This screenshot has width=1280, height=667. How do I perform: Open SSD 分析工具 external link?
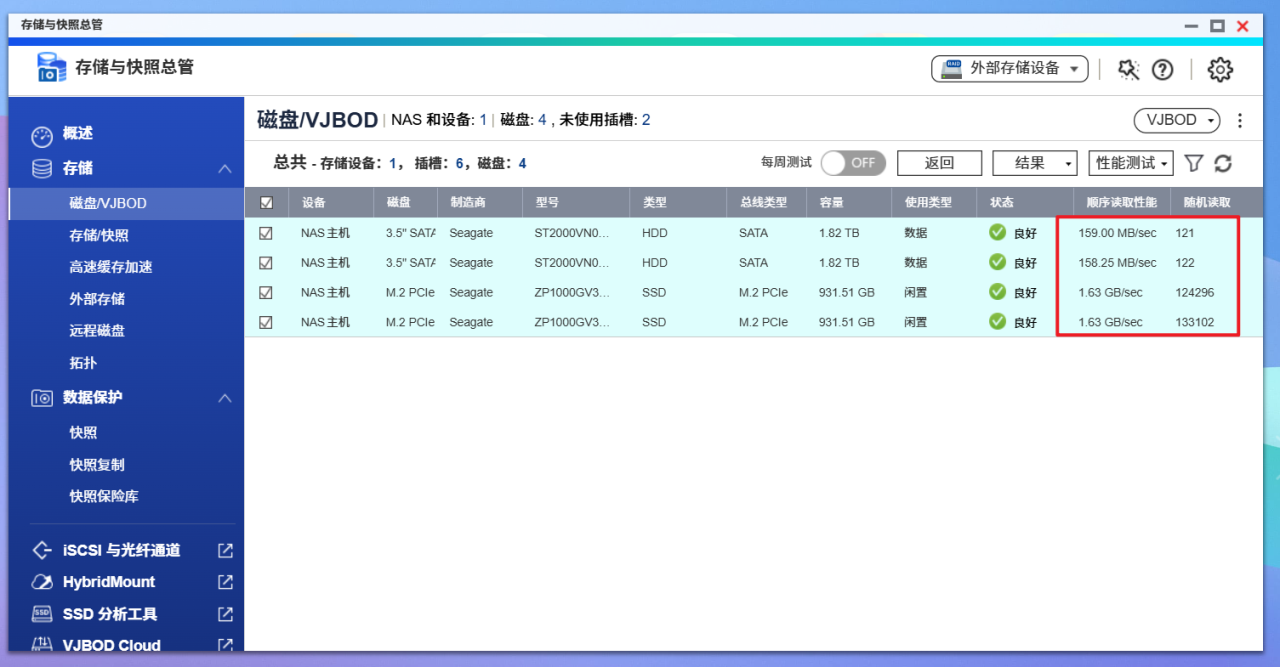pyautogui.click(x=223, y=613)
